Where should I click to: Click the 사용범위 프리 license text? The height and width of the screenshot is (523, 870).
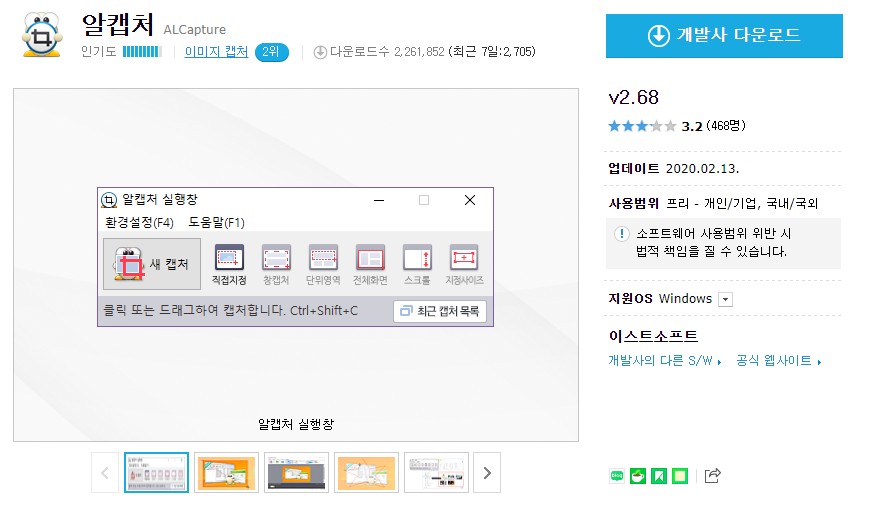pos(713,204)
